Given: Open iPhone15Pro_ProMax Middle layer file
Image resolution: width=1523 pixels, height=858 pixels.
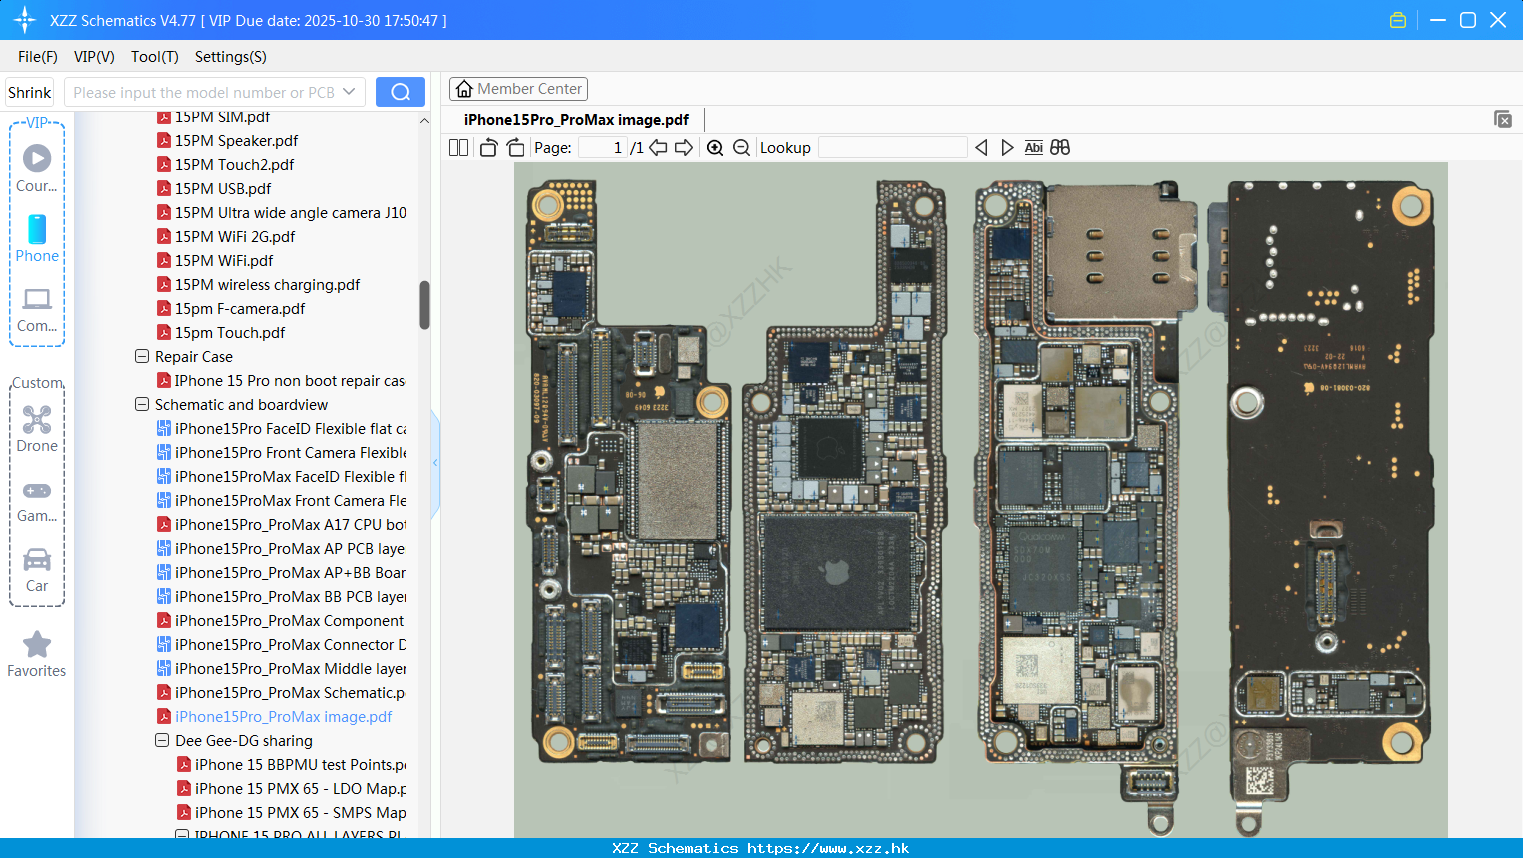Looking at the screenshot, I should point(290,668).
